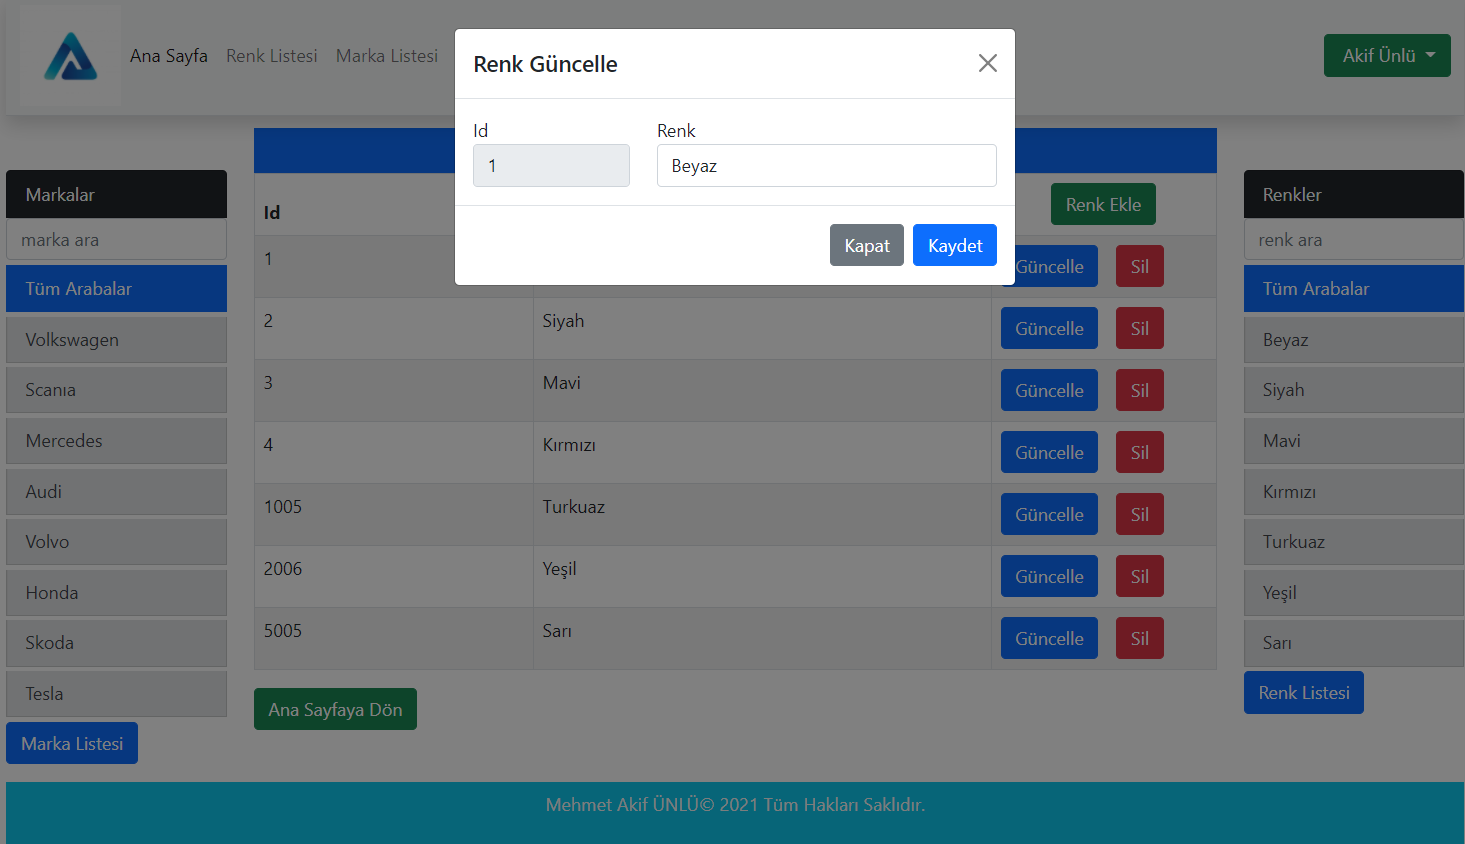Click Sil for the Sarı row
The width and height of the screenshot is (1465, 844).
pyautogui.click(x=1140, y=638)
